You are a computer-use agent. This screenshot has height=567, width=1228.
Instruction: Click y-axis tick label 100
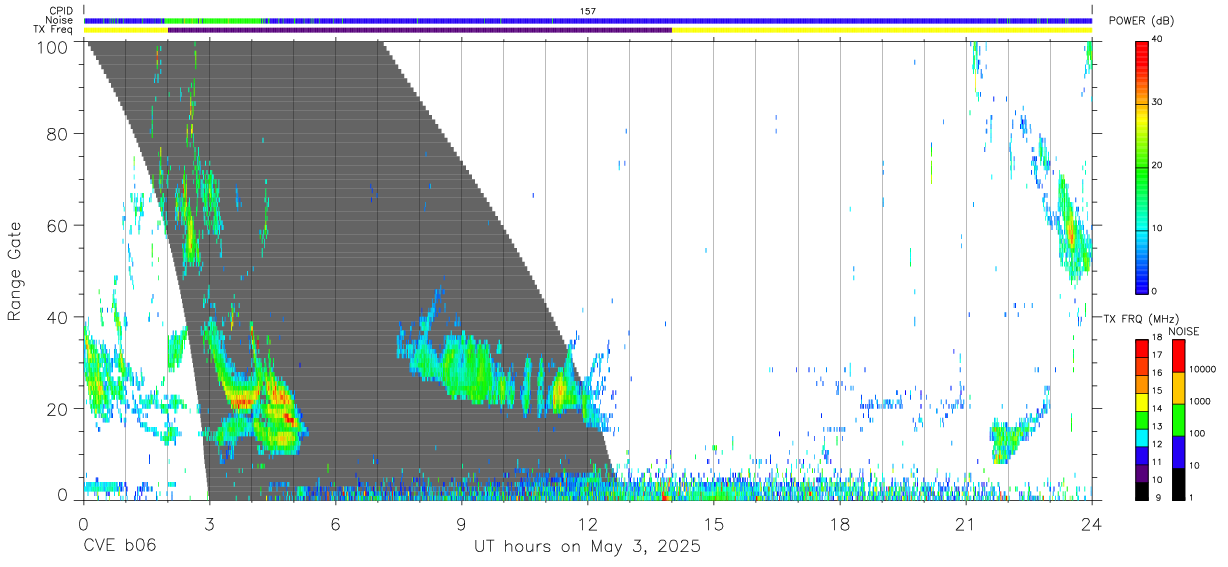[x=52, y=46]
